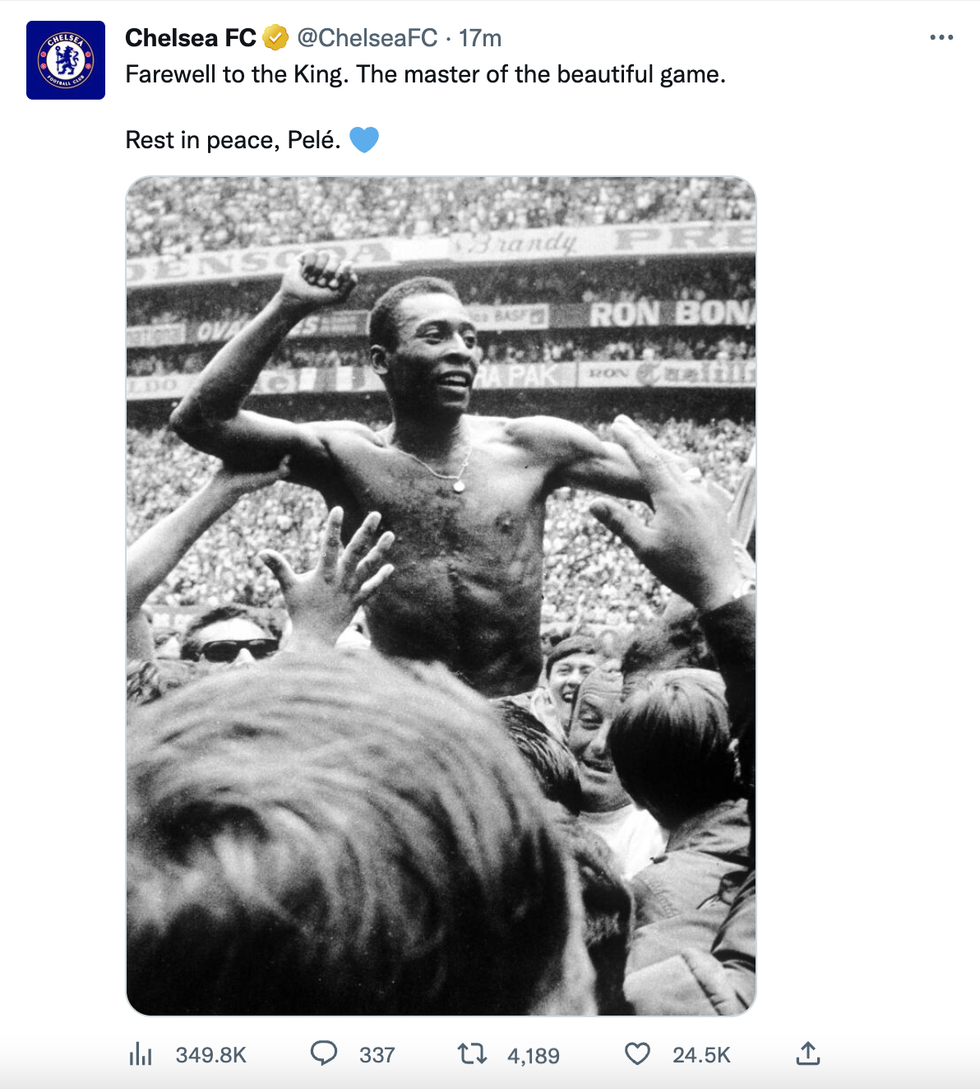Viewport: 980px width, 1089px height.
Task: Click the blue heart emoji
Action: (x=364, y=140)
